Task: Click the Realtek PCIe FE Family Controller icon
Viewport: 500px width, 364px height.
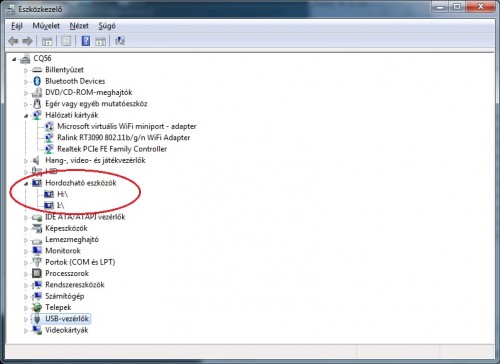Action: (x=49, y=149)
